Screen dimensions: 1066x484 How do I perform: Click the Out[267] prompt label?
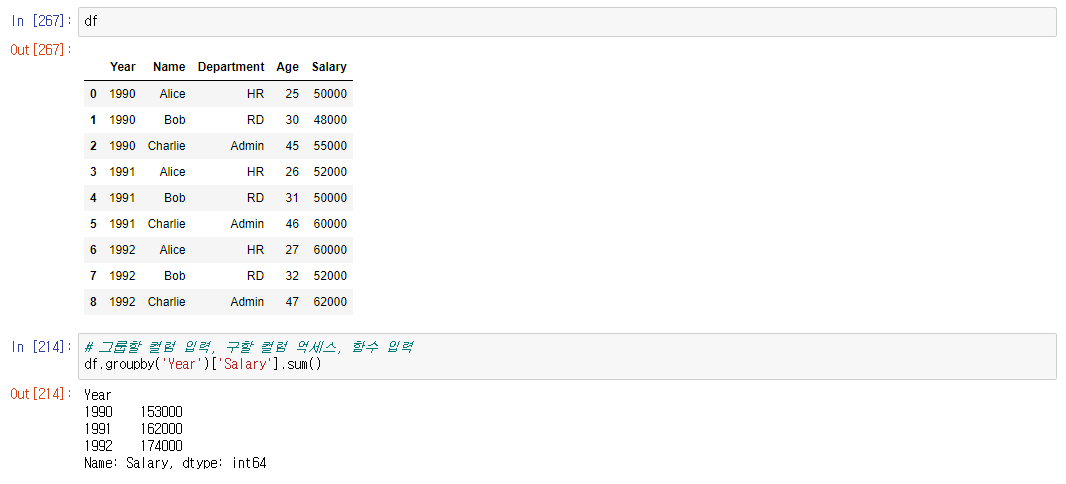click(41, 50)
